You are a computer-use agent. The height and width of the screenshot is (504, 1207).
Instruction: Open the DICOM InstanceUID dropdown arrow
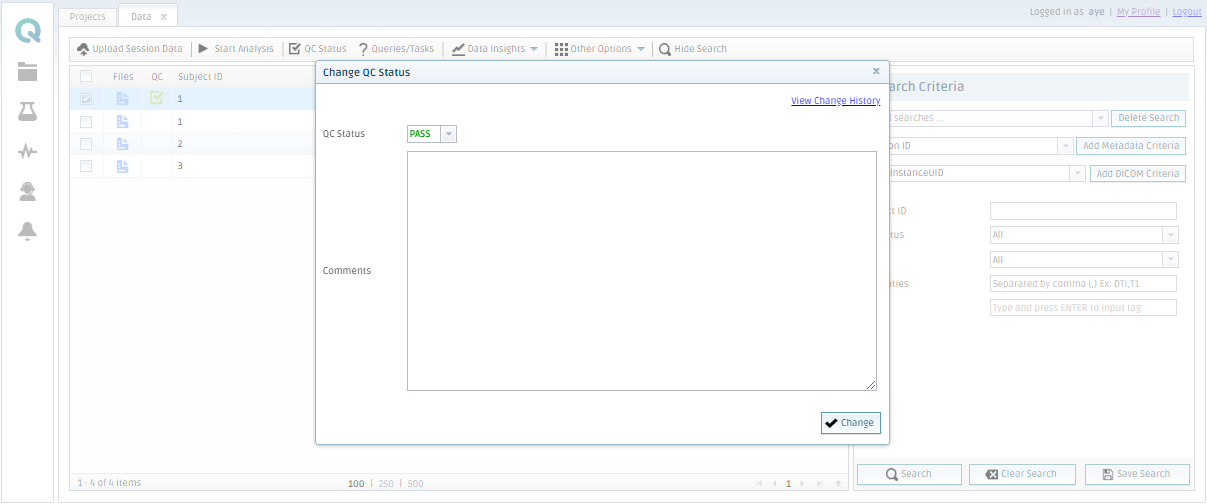[1078, 174]
